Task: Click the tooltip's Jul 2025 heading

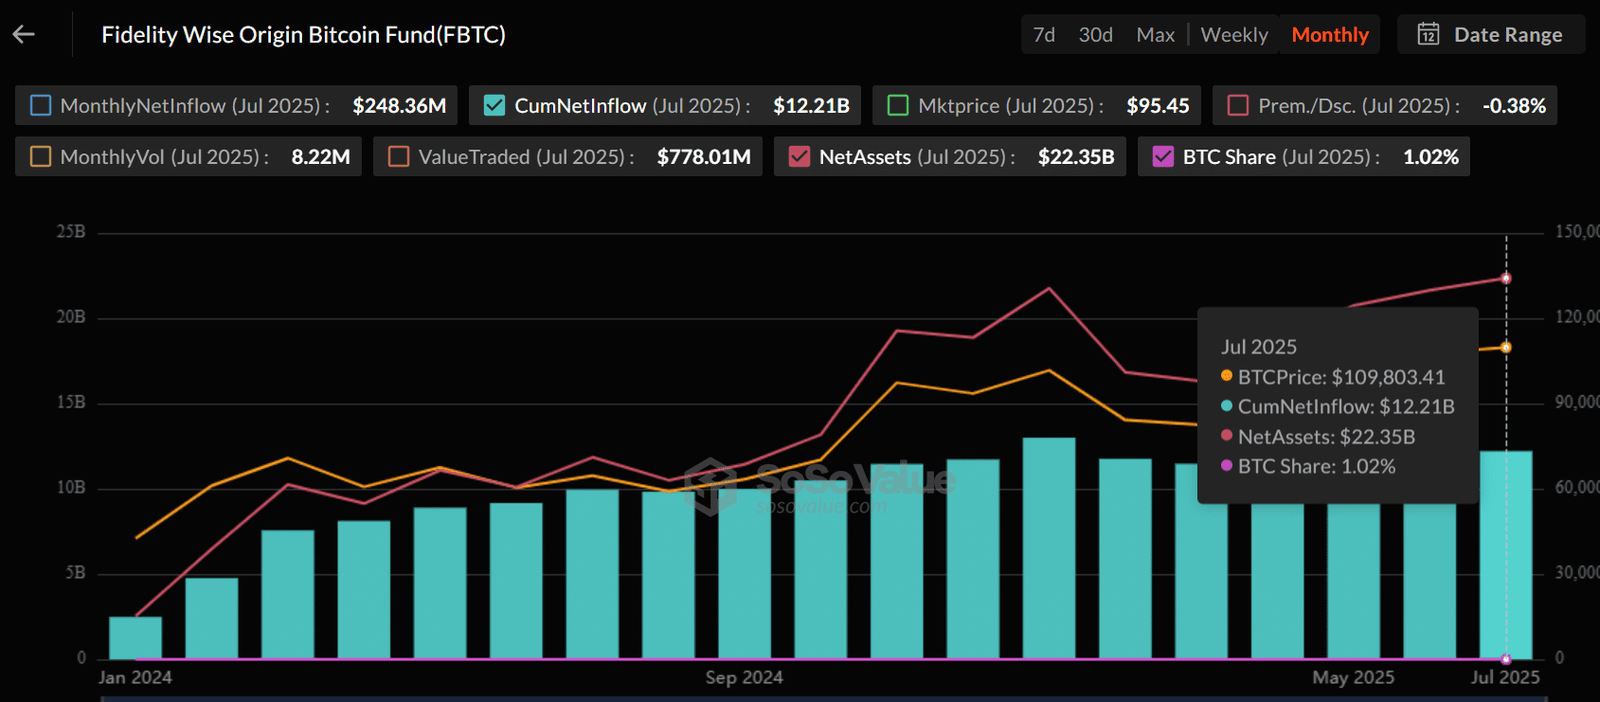Action: pyautogui.click(x=1259, y=347)
